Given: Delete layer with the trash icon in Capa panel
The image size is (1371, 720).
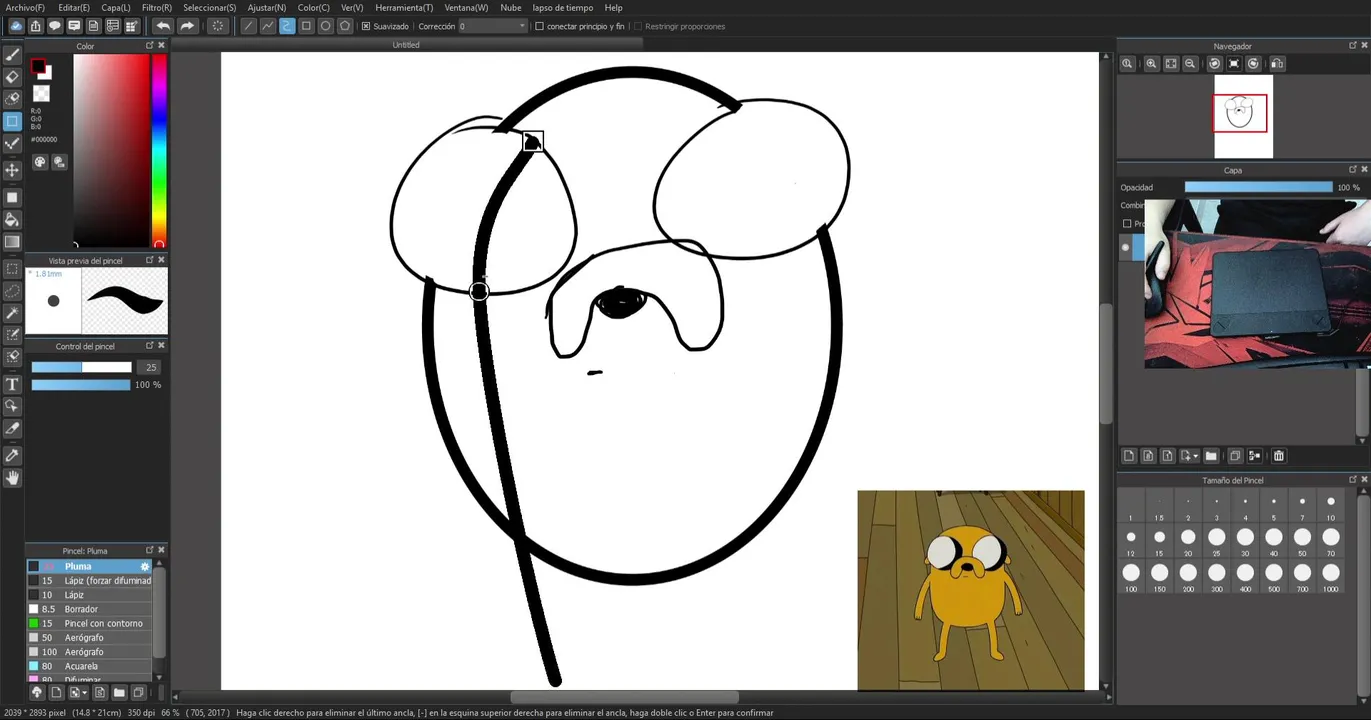Looking at the screenshot, I should pyautogui.click(x=1278, y=456).
